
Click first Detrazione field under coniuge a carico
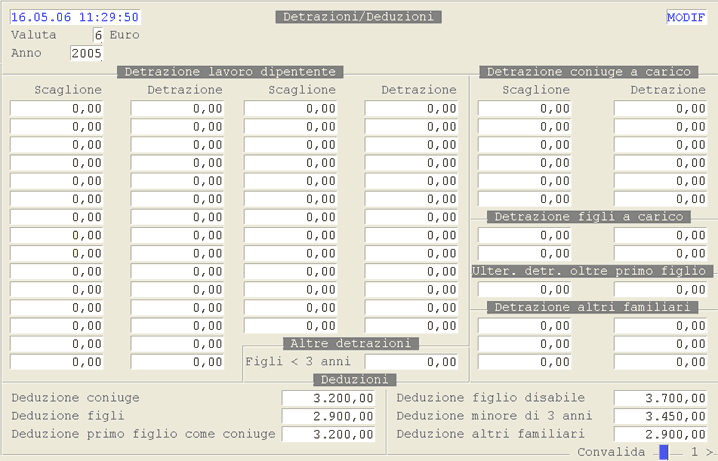pos(660,108)
